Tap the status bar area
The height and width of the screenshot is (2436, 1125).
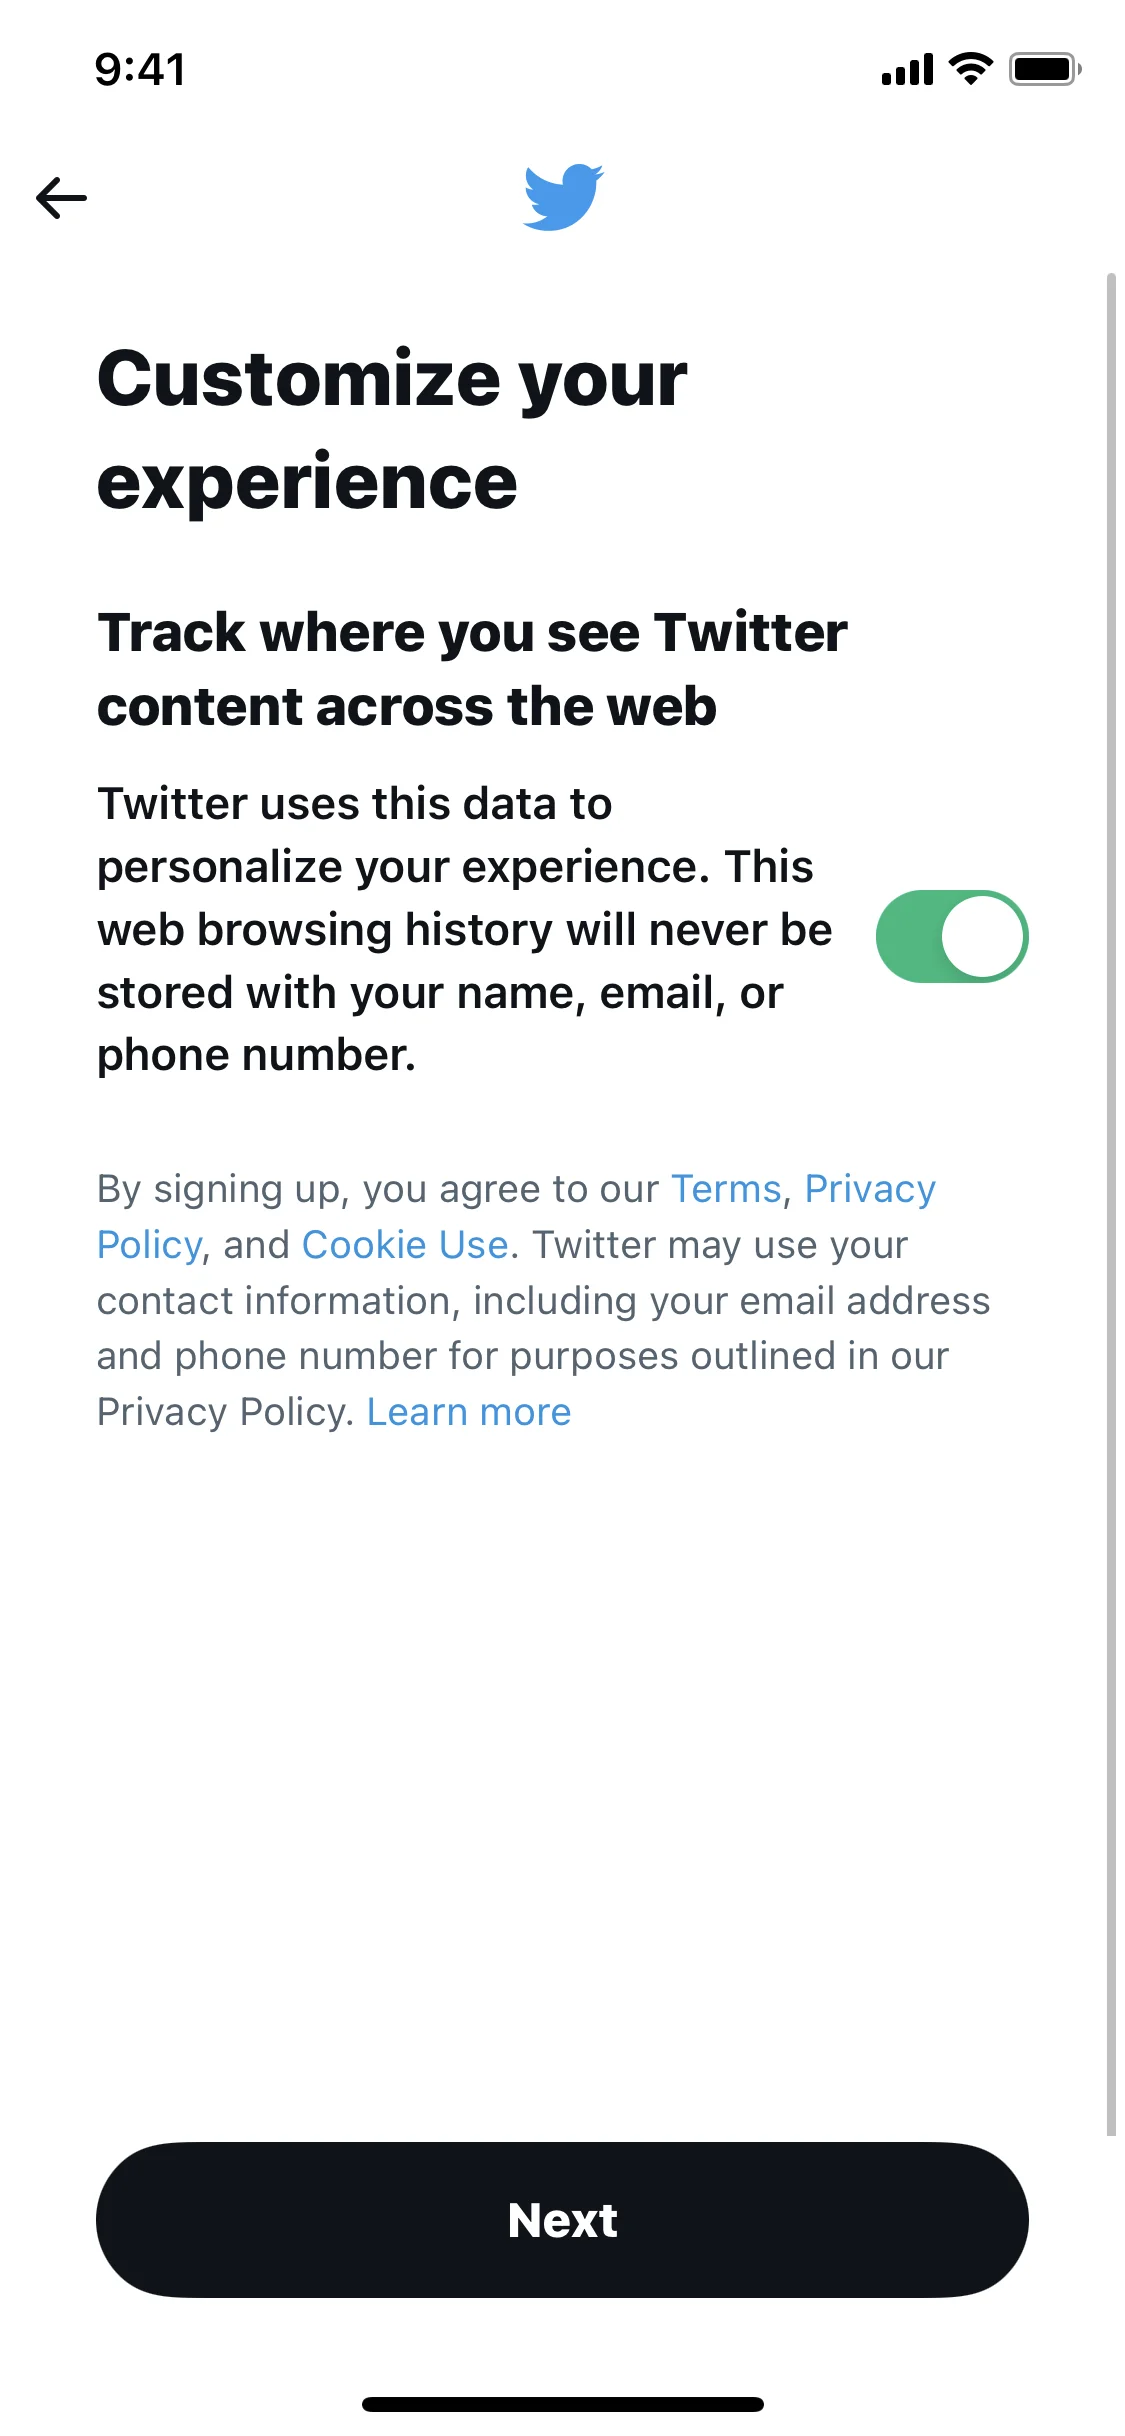[x=562, y=69]
